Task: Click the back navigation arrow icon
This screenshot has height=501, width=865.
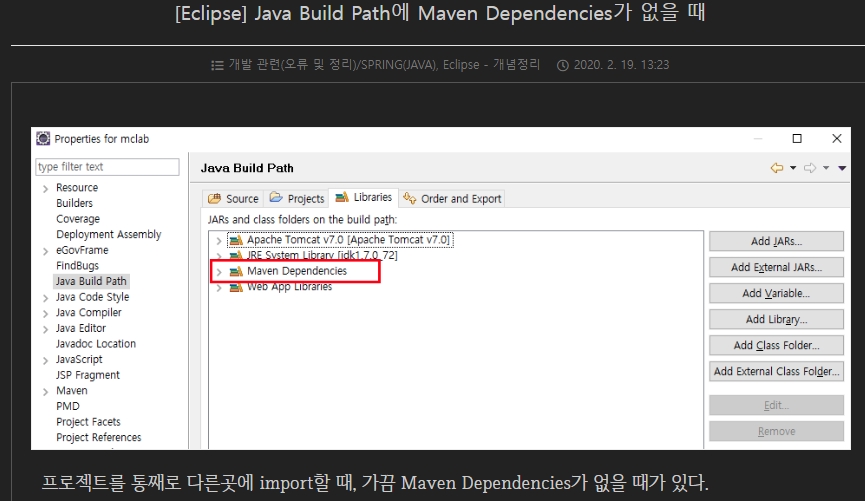Action: [x=777, y=168]
